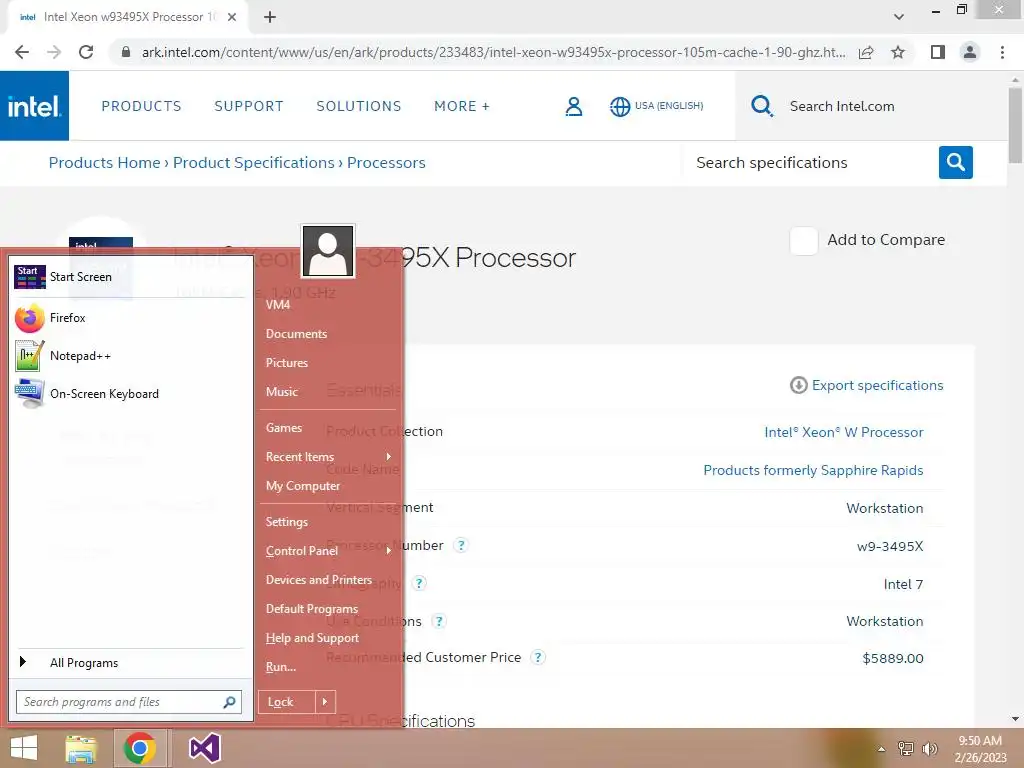Image resolution: width=1024 pixels, height=768 pixels.
Task: Expand the Recent Items submenu arrow
Action: coord(389,456)
